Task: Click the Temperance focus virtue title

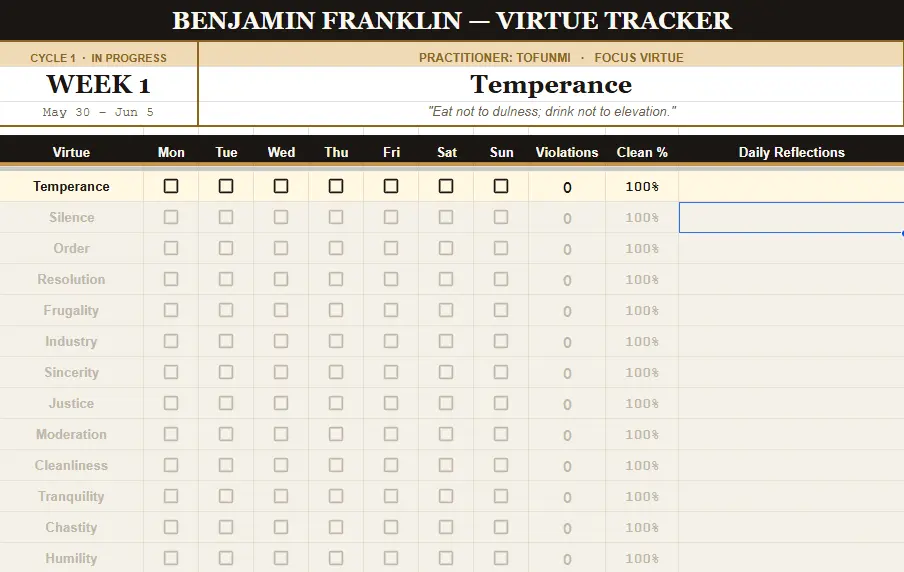Action: click(x=551, y=85)
